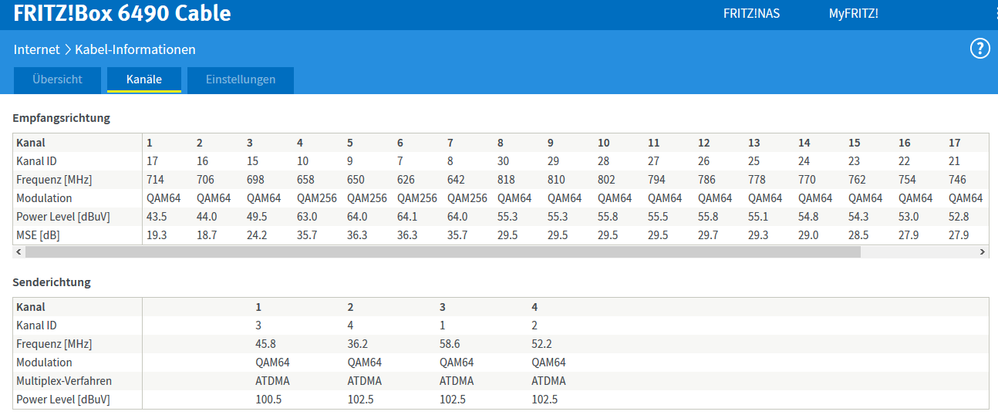
Task: Open the Einstellungen tab
Action: (240, 79)
